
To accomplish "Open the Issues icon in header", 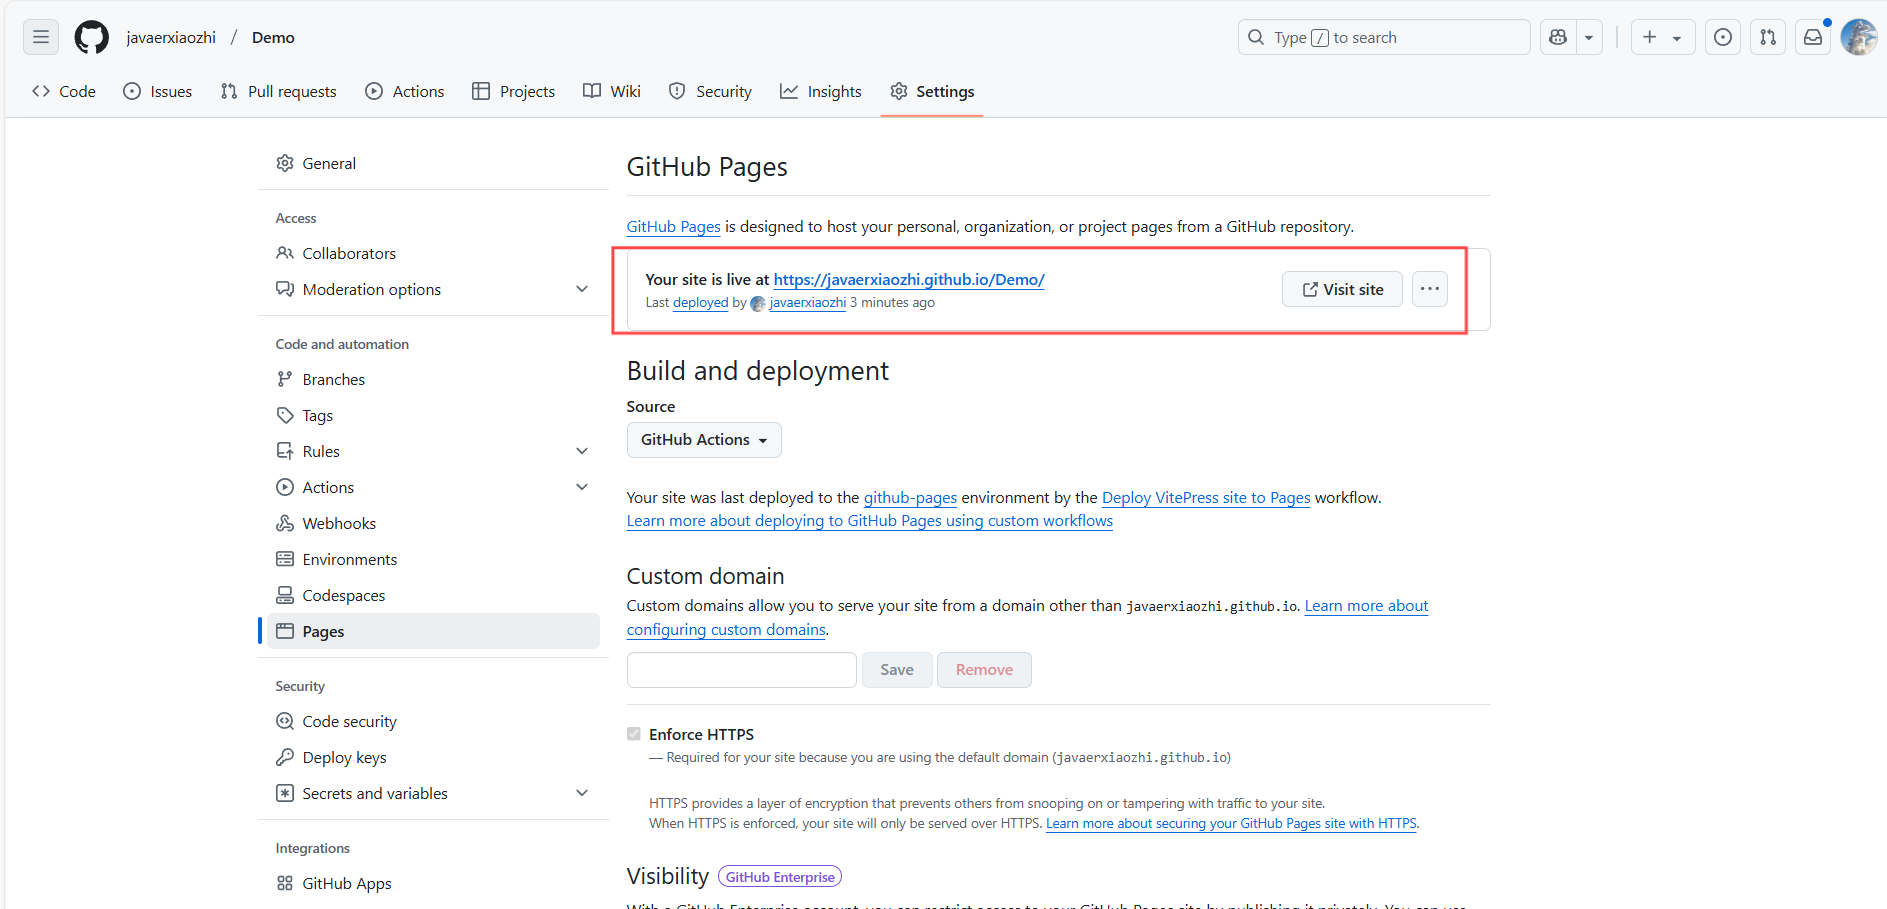I will click(x=1723, y=37).
